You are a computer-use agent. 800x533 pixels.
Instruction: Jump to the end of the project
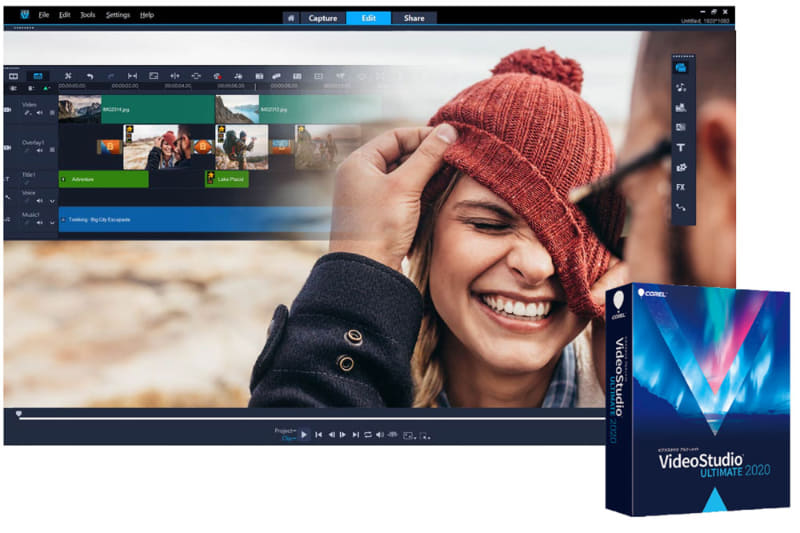tap(356, 435)
